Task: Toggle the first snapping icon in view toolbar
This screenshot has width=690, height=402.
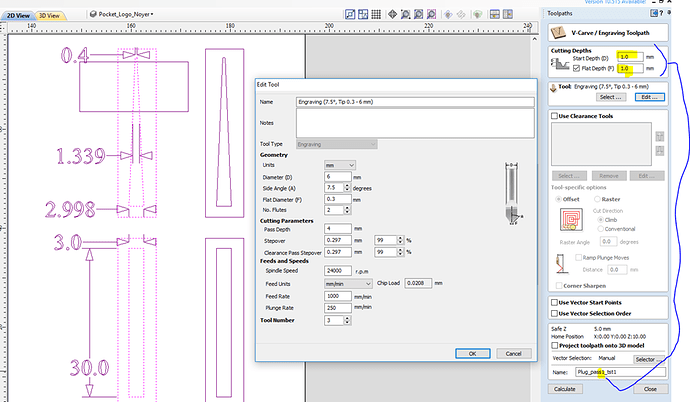Action: point(350,15)
